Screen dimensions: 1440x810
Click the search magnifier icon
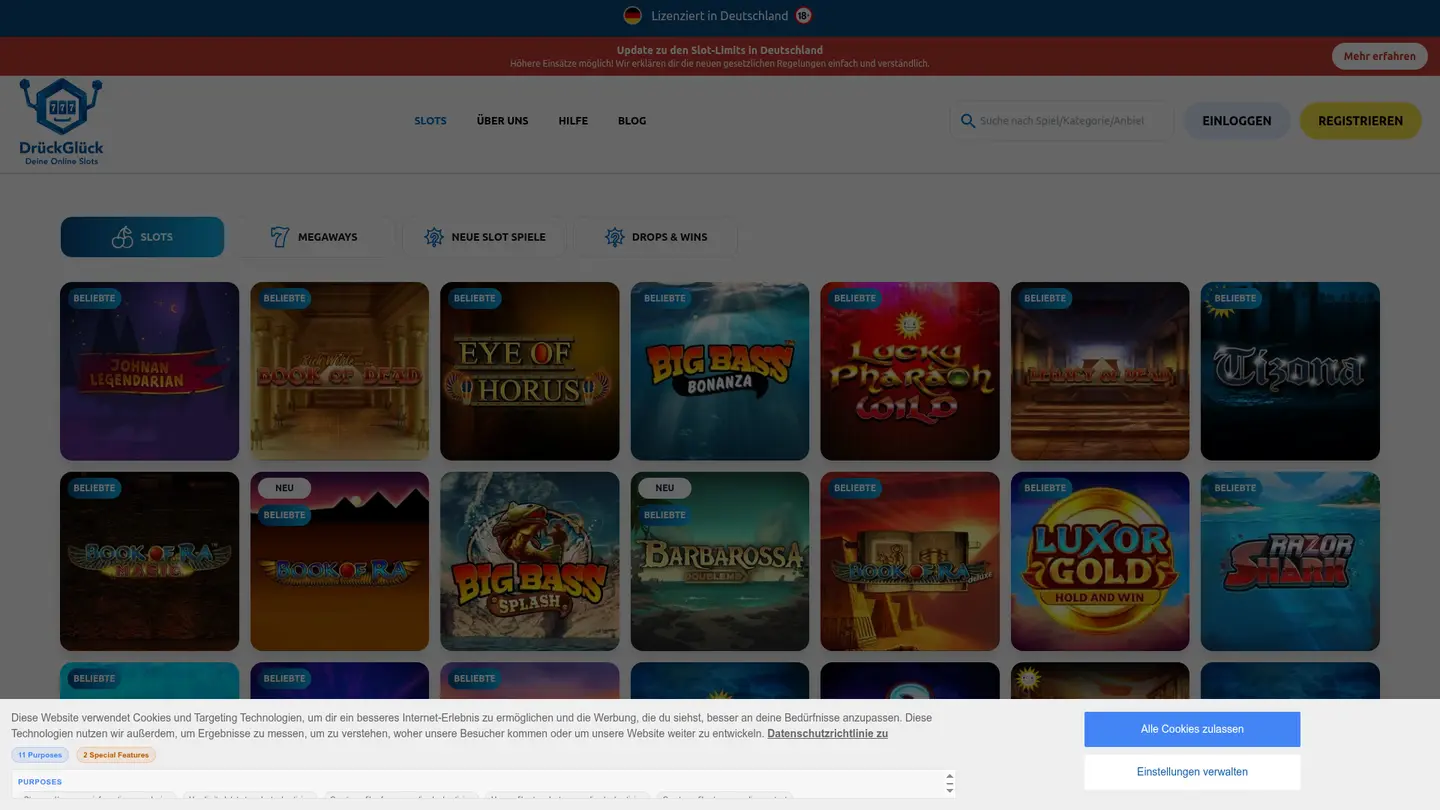[x=967, y=121]
